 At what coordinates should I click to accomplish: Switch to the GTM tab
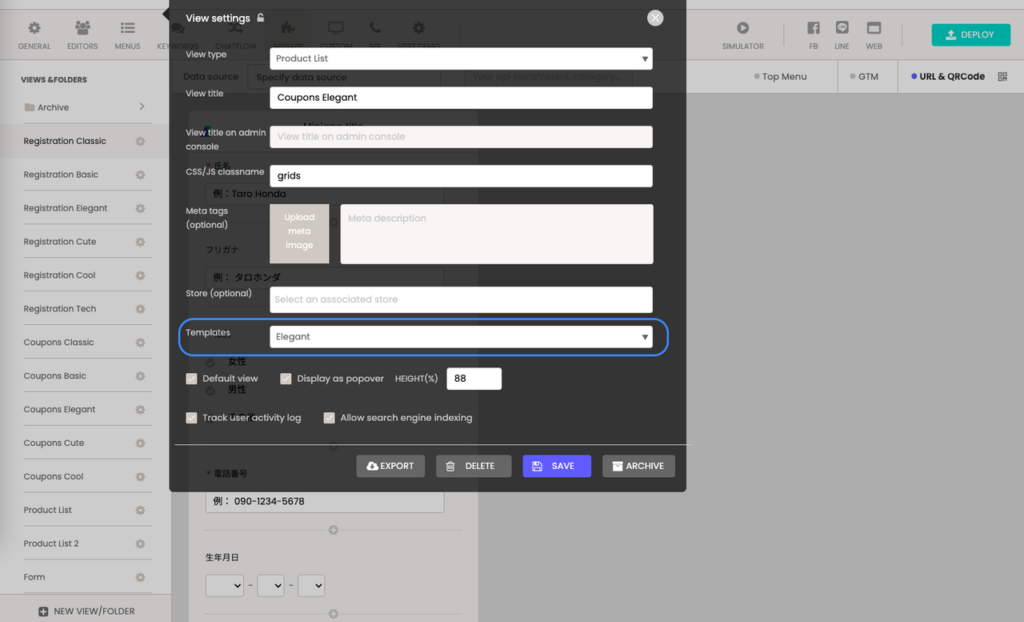tap(863, 76)
